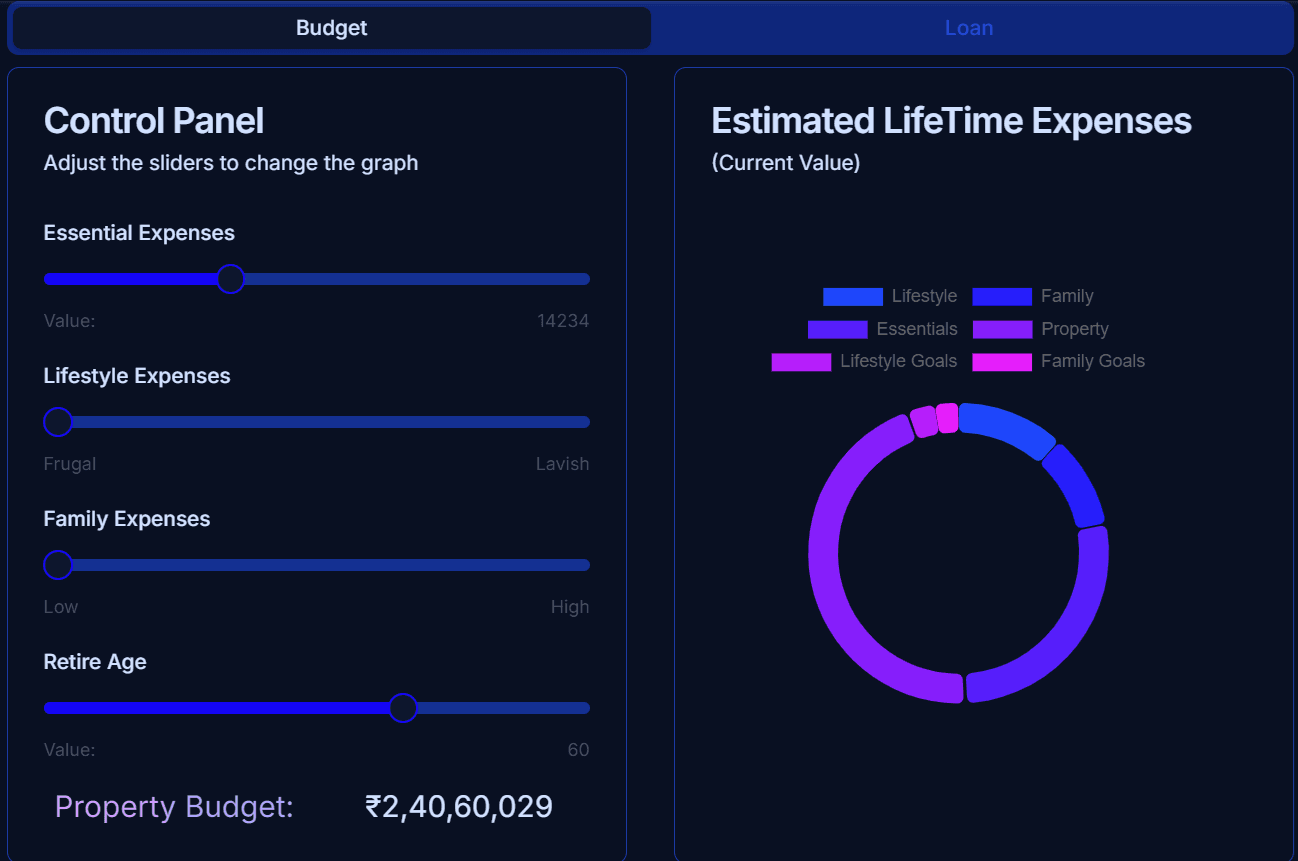Click the Low label under Family Expenses
Viewport: 1298px width, 861px height.
61,607
